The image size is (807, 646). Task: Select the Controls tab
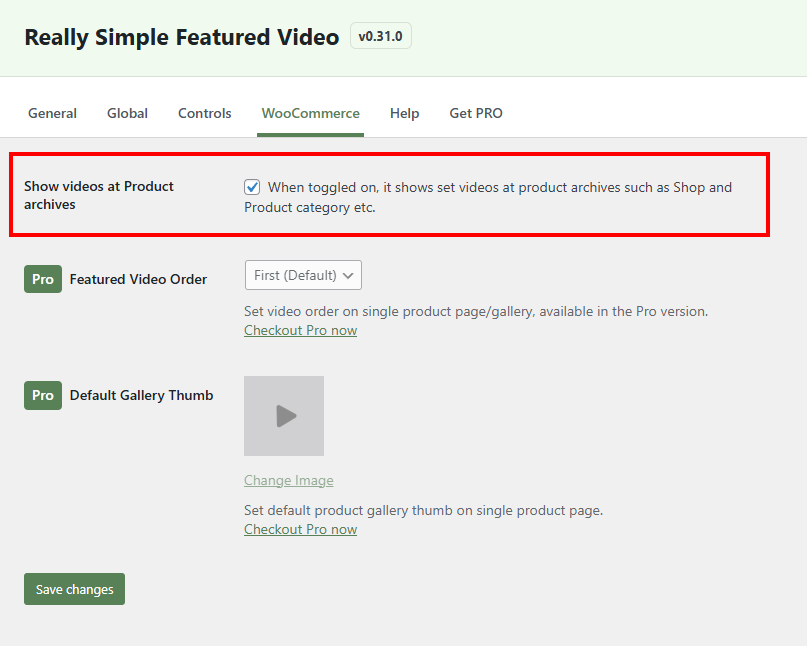(204, 113)
